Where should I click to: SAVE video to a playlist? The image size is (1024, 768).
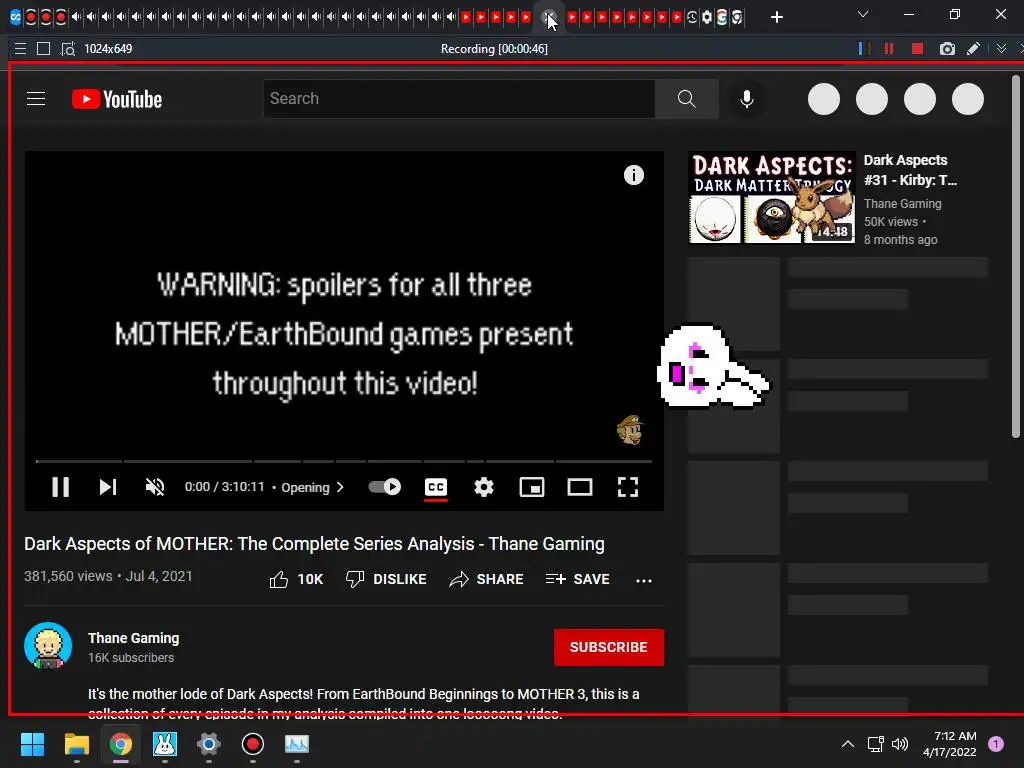coord(577,579)
